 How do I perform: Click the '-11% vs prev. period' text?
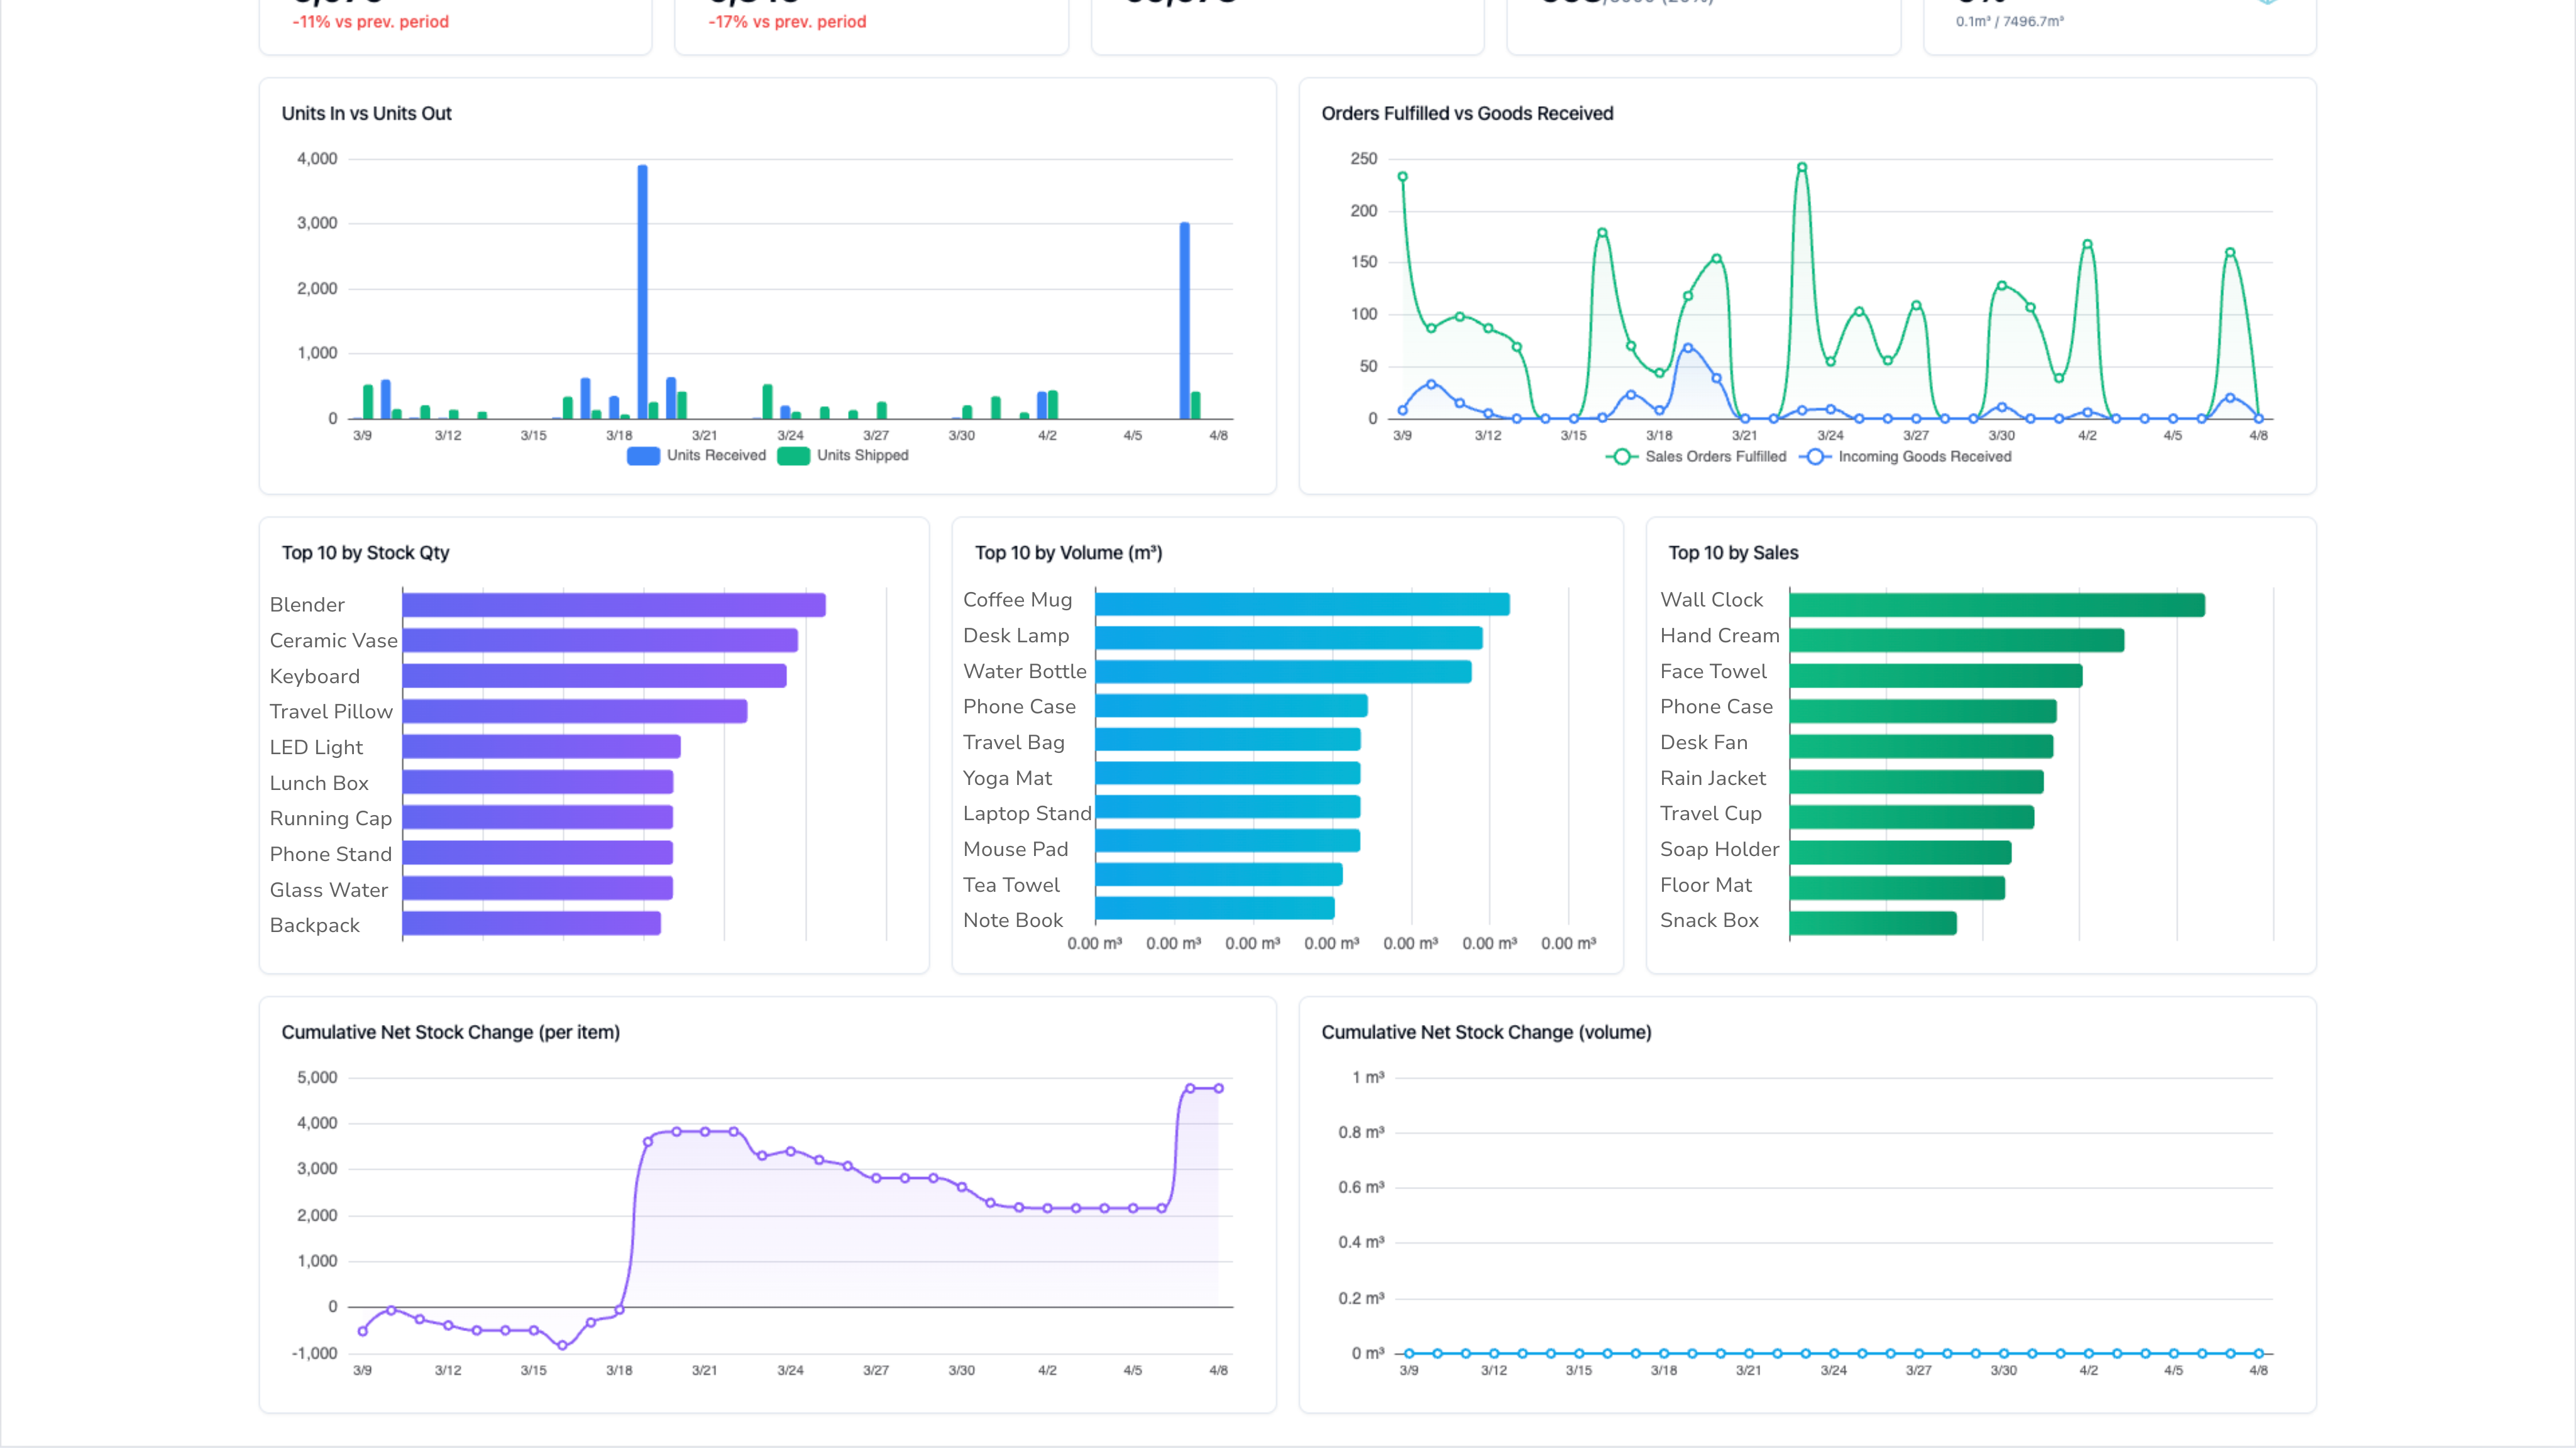pos(370,22)
